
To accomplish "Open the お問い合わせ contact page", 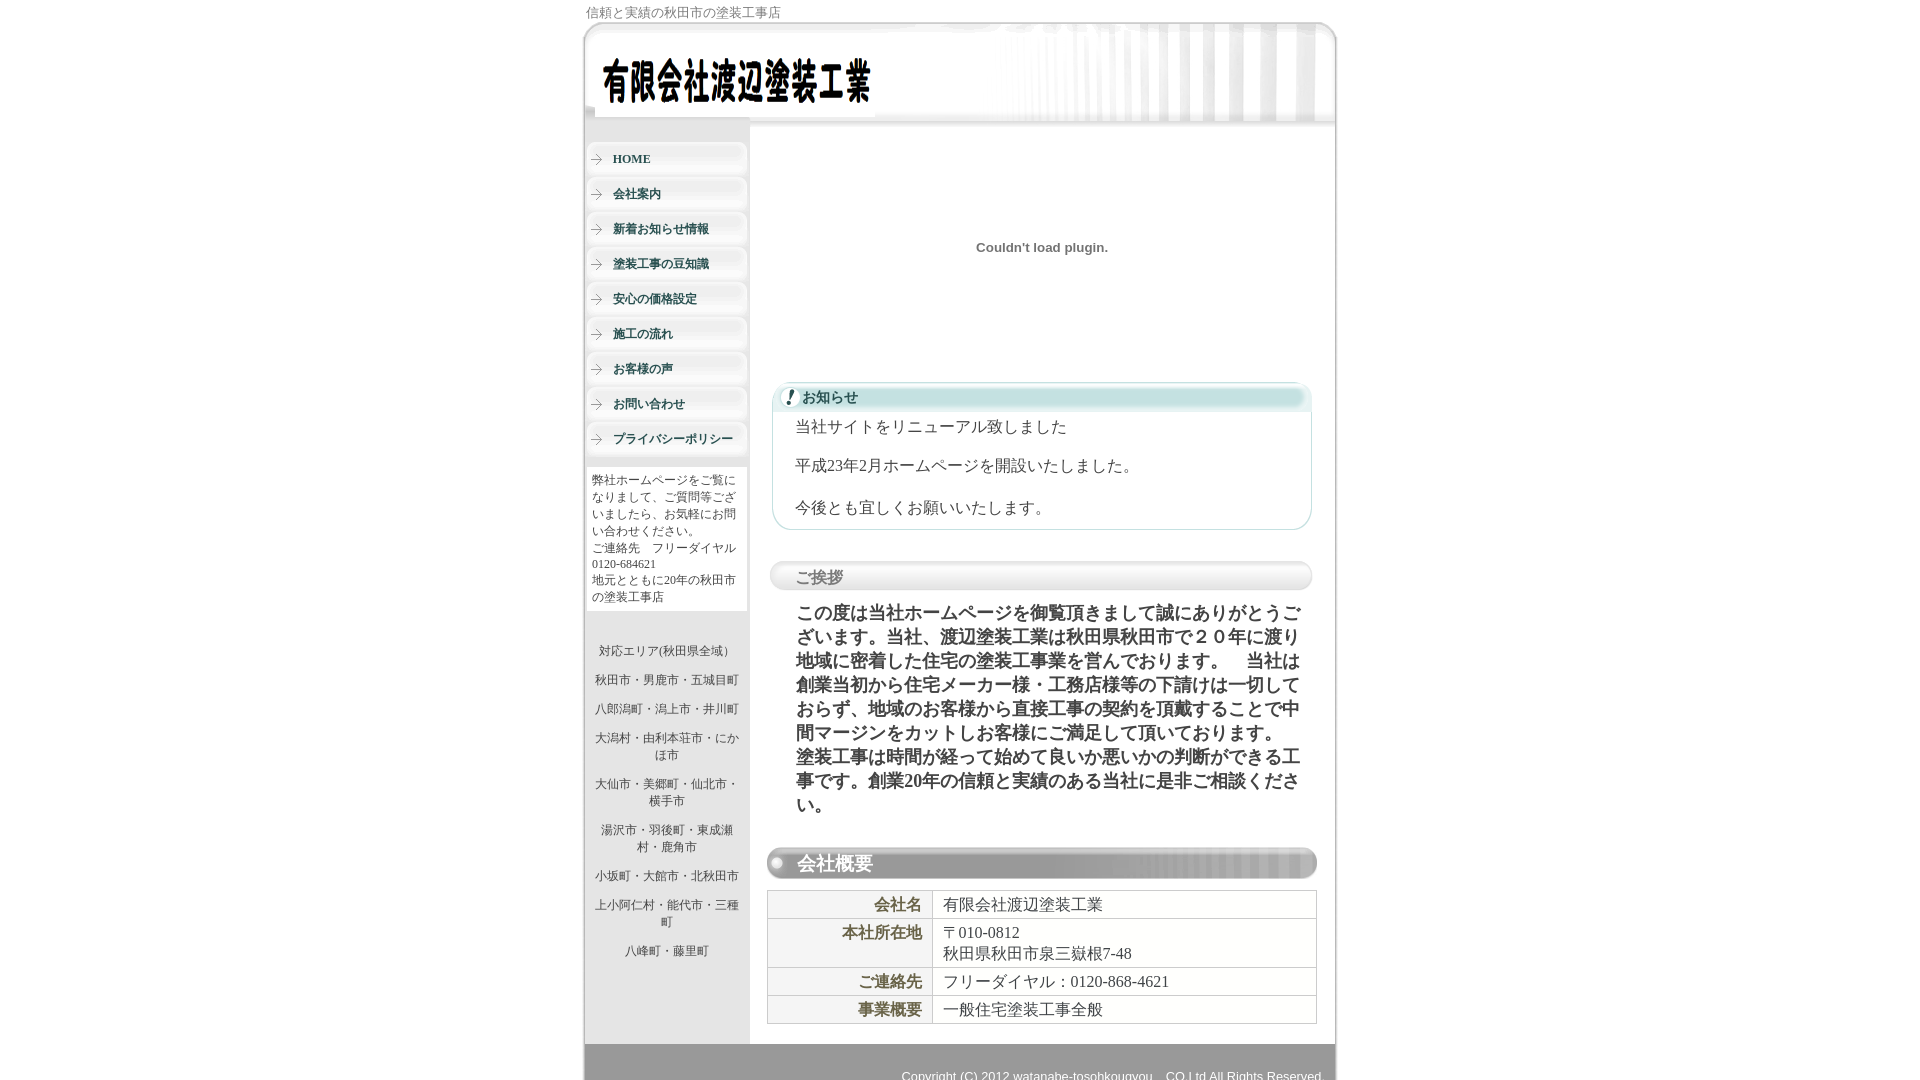I will click(x=649, y=403).
